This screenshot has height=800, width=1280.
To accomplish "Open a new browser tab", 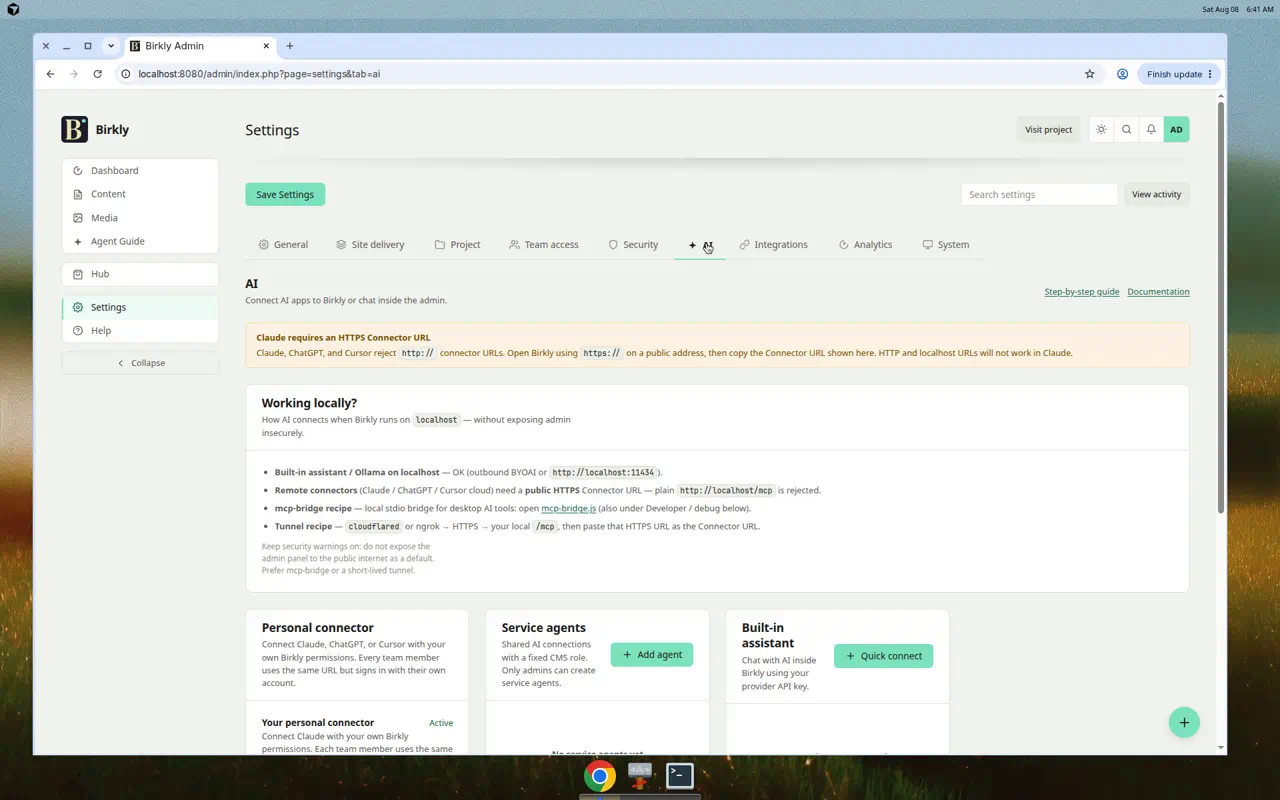I will (290, 46).
